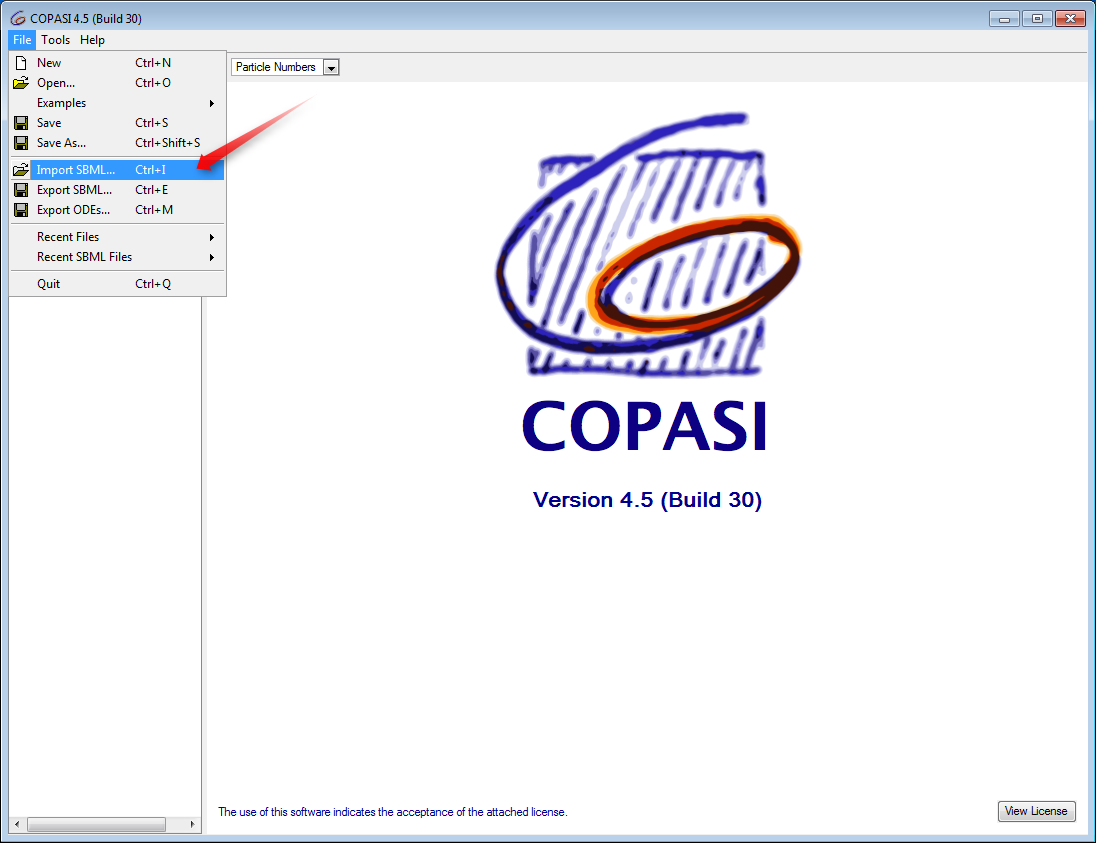Choose Export SBML... from the menu

click(x=117, y=190)
